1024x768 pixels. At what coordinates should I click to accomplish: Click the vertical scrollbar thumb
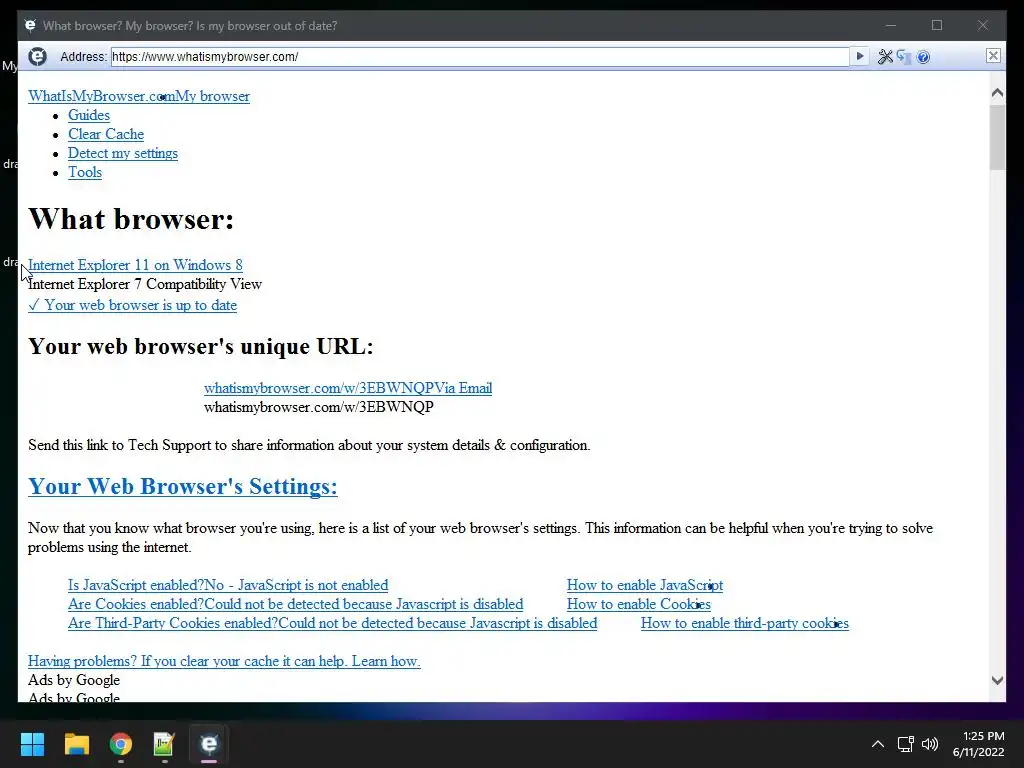tap(997, 137)
